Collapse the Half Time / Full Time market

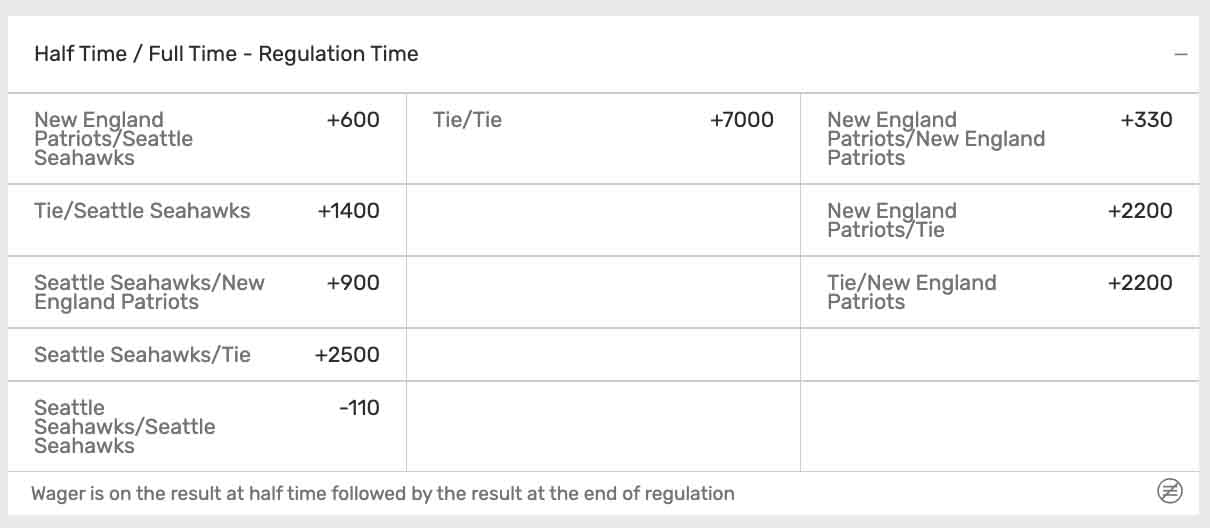coord(1181,55)
